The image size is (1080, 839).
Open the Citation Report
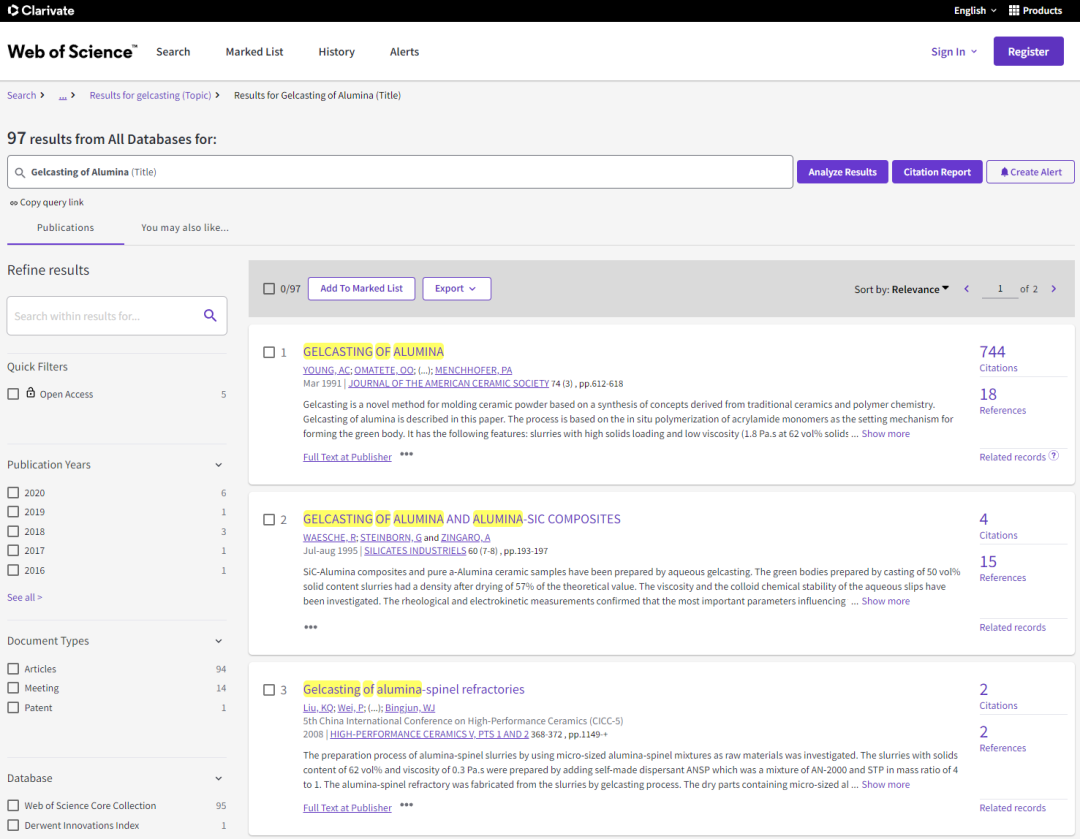coord(937,172)
